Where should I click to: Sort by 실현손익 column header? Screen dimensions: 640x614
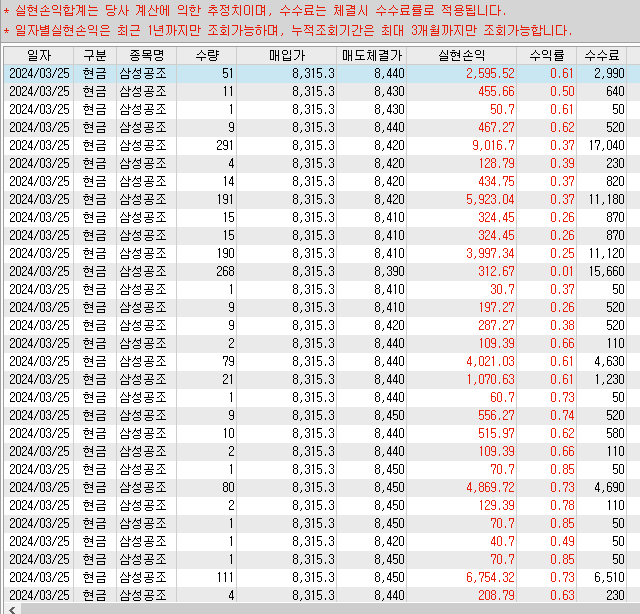tap(462, 56)
